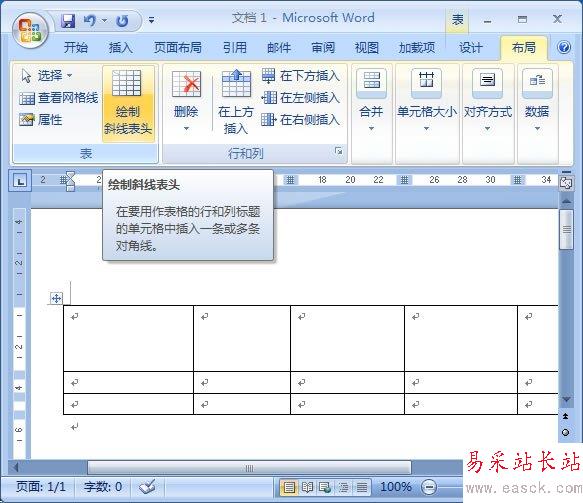
Task: Open Word help question mark
Action: pyautogui.click(x=564, y=47)
